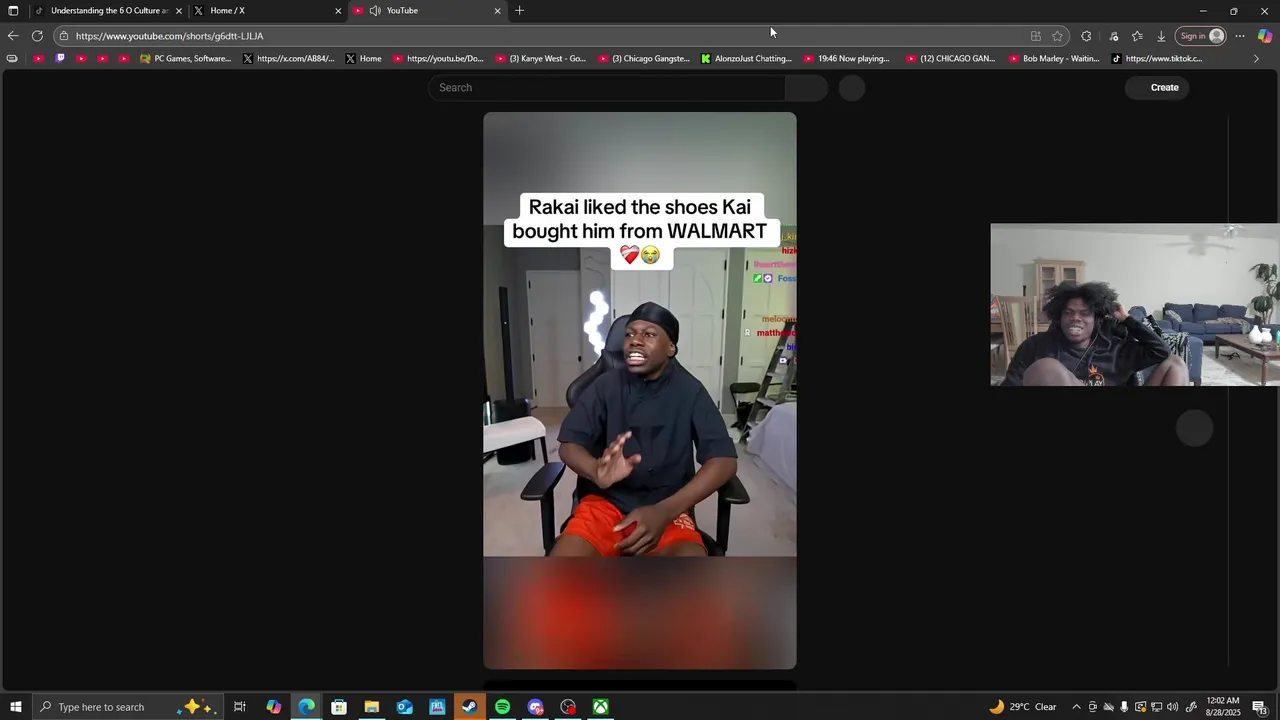Expand the system tray hidden icons chevron
Image resolution: width=1280 pixels, height=720 pixels.
(1076, 707)
